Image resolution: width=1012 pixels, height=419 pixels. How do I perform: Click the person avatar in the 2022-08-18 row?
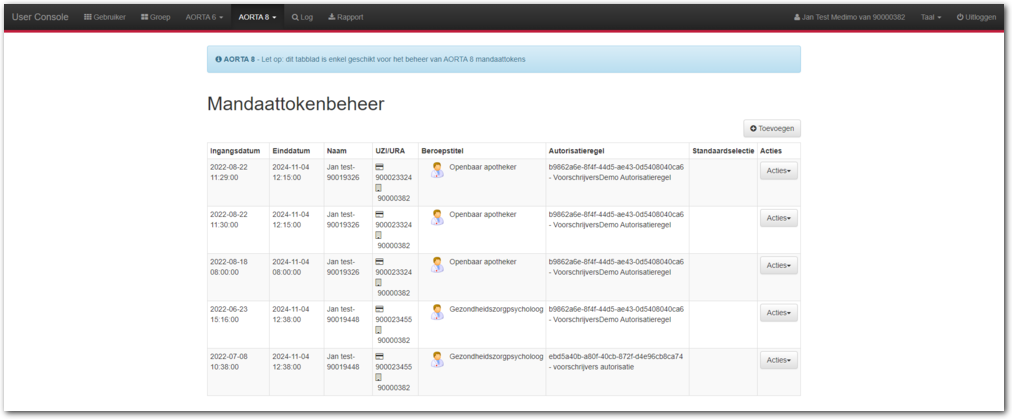pos(437,265)
